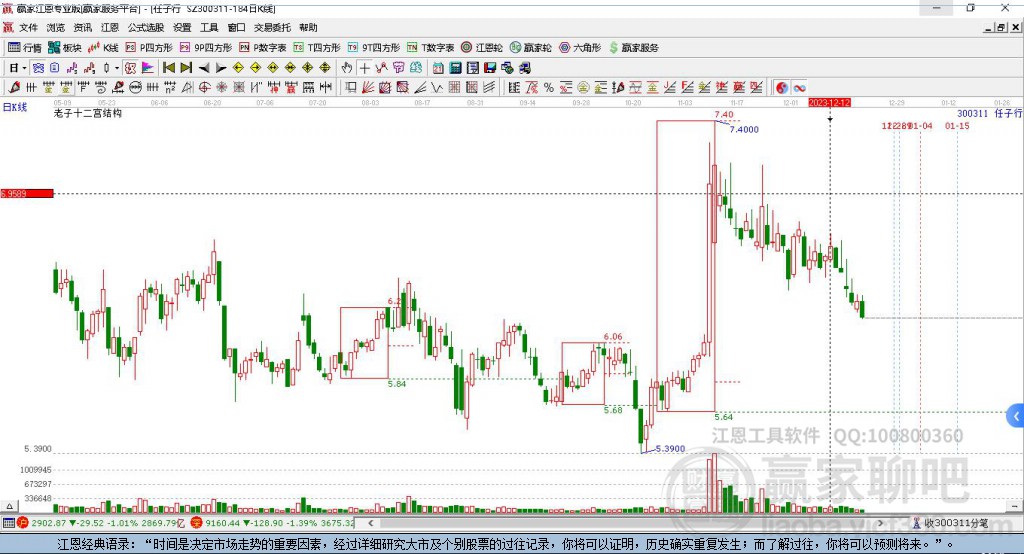Open the calendar icon in toolbar

click(x=438, y=68)
